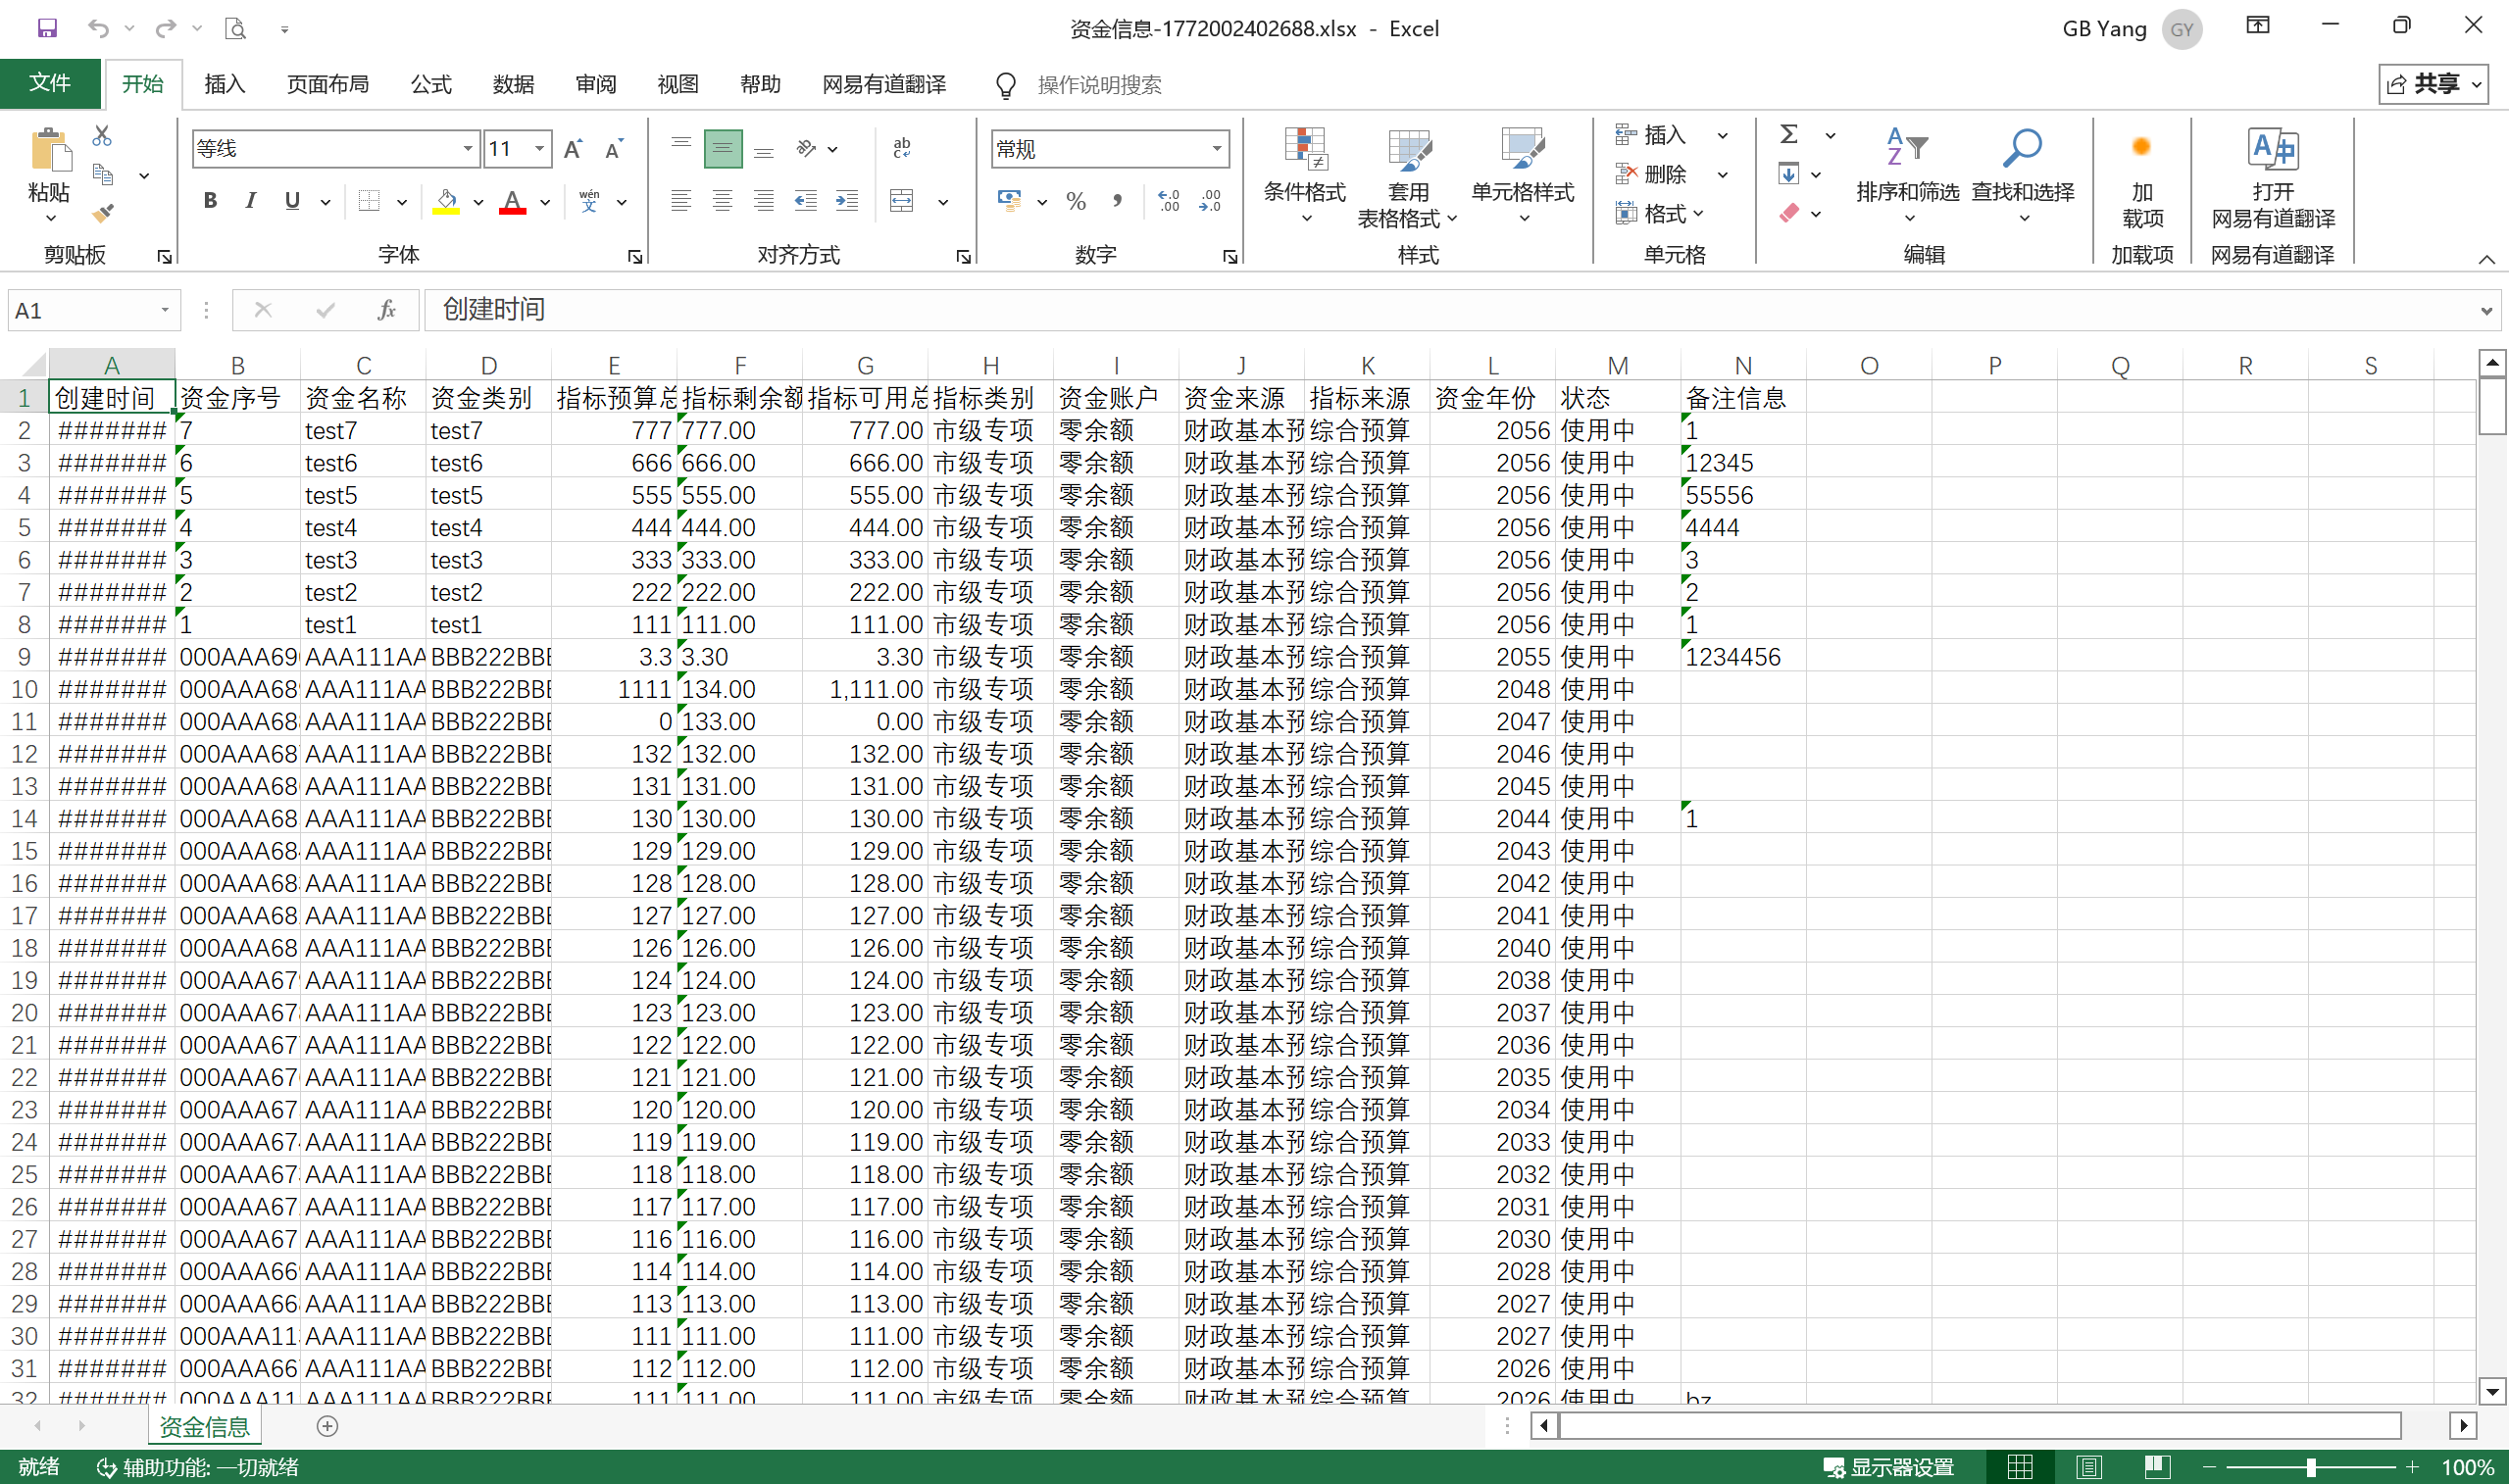The image size is (2509, 1484).
Task: Open the font name dropdown
Action: coord(467,149)
